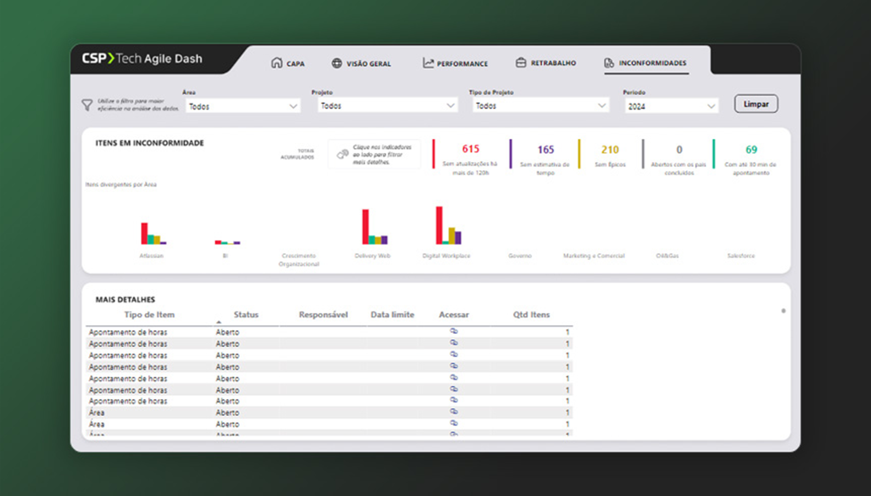This screenshot has width=871, height=496.
Task: Click the link icon in first table row
Action: click(x=453, y=330)
